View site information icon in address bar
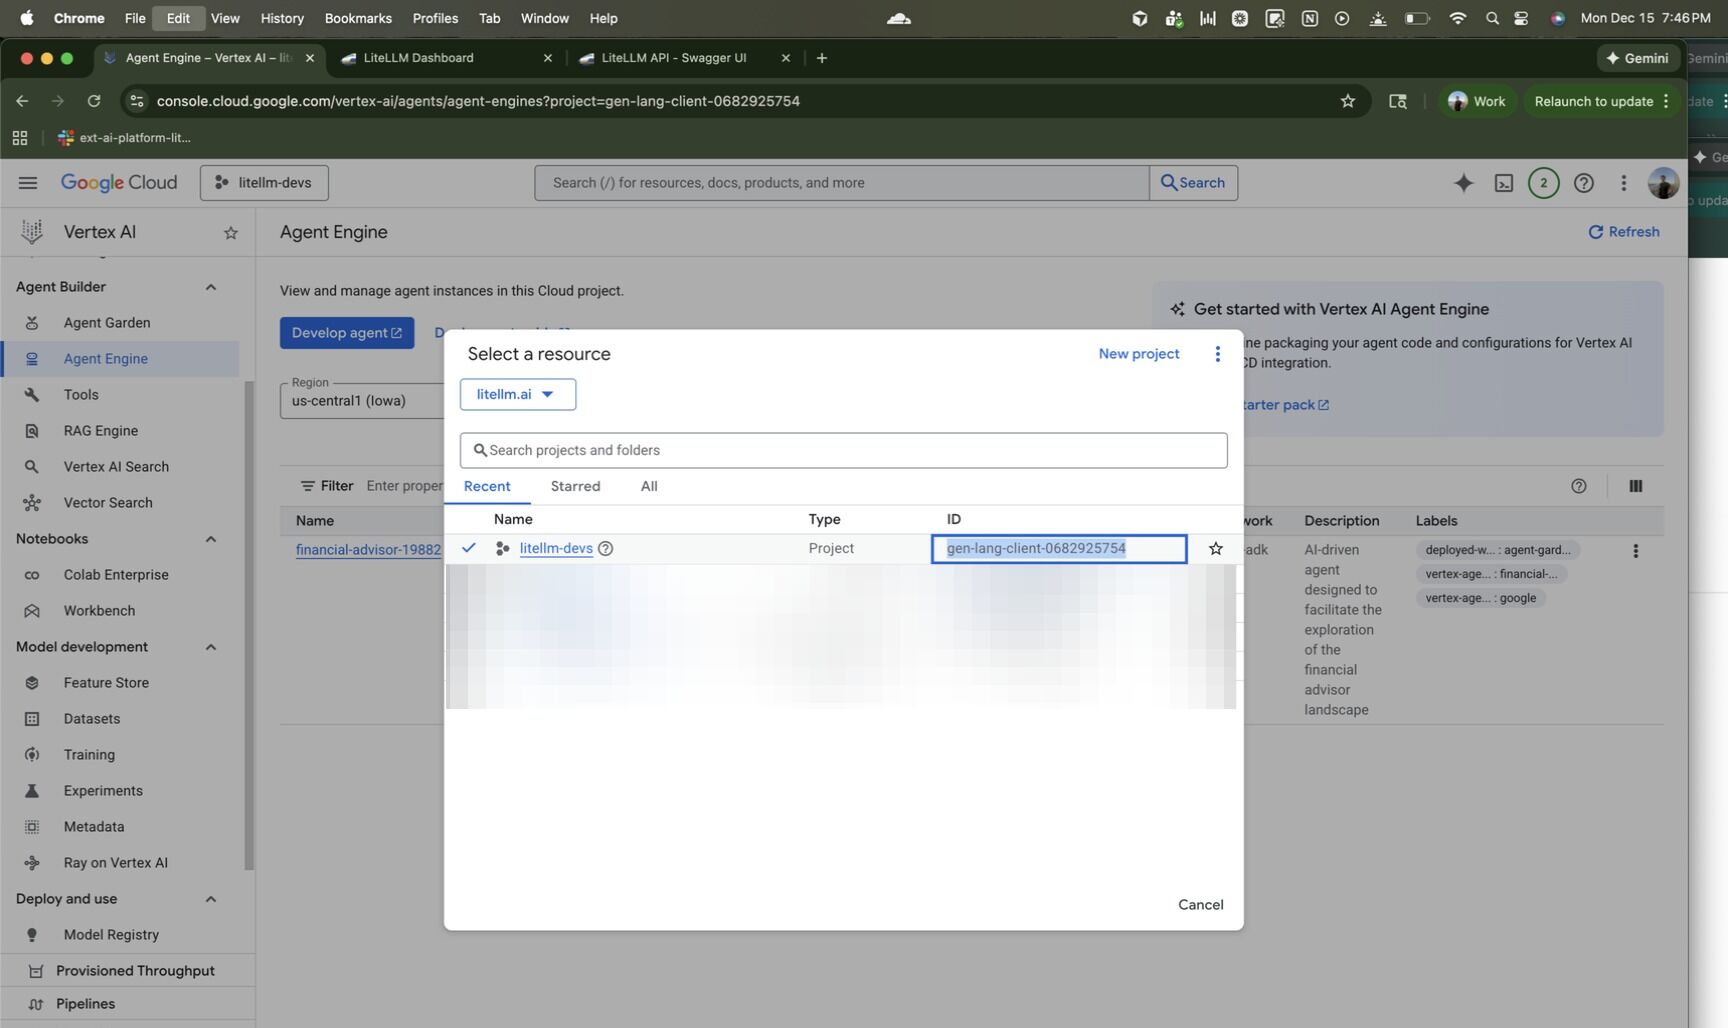The image size is (1728, 1028). coord(137,101)
